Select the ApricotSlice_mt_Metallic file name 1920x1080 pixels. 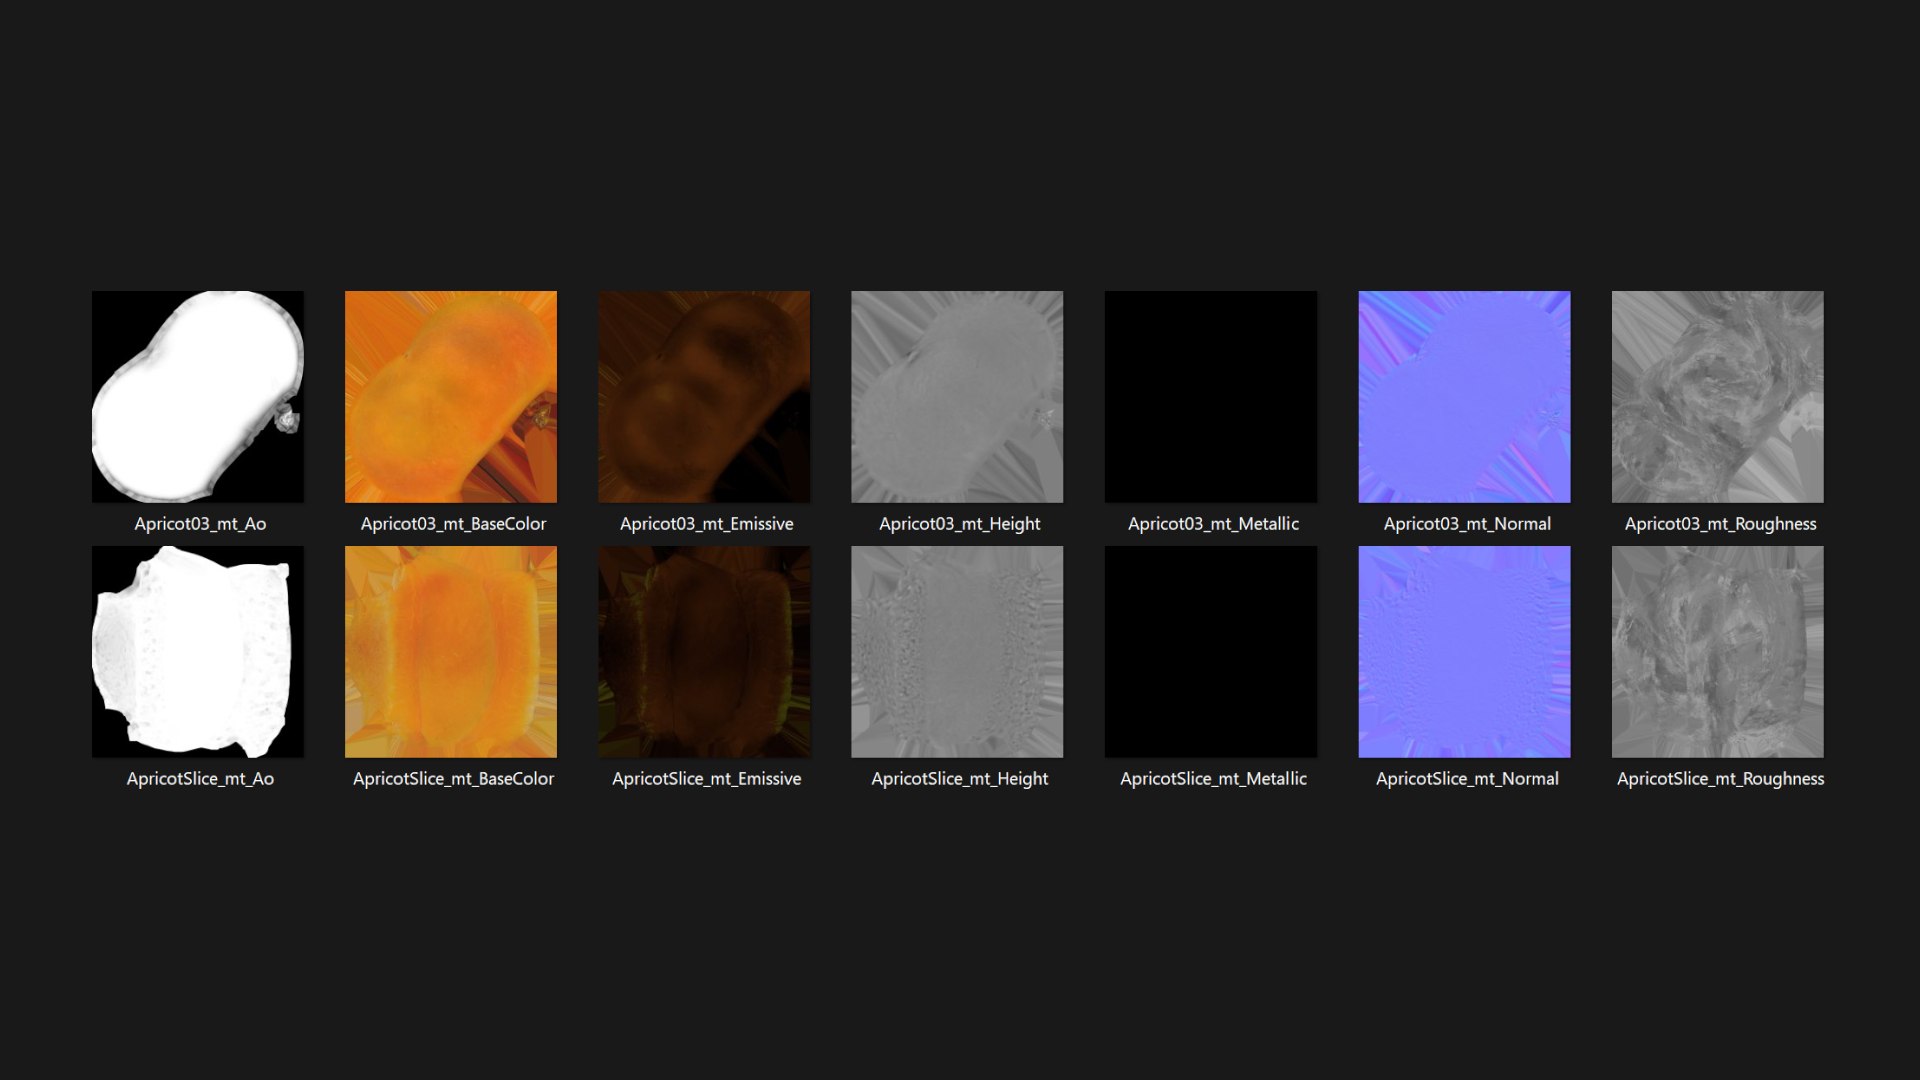click(x=1213, y=779)
